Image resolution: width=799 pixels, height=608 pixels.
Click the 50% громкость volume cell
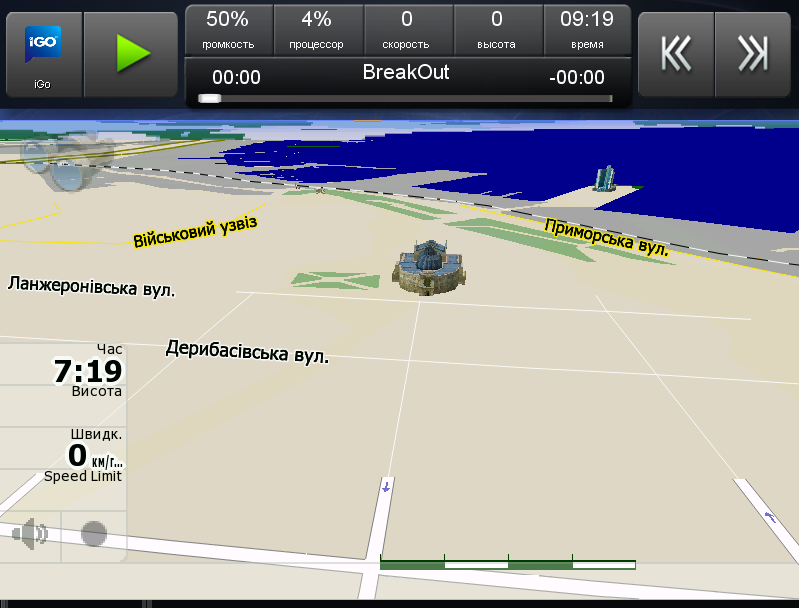[x=228, y=30]
